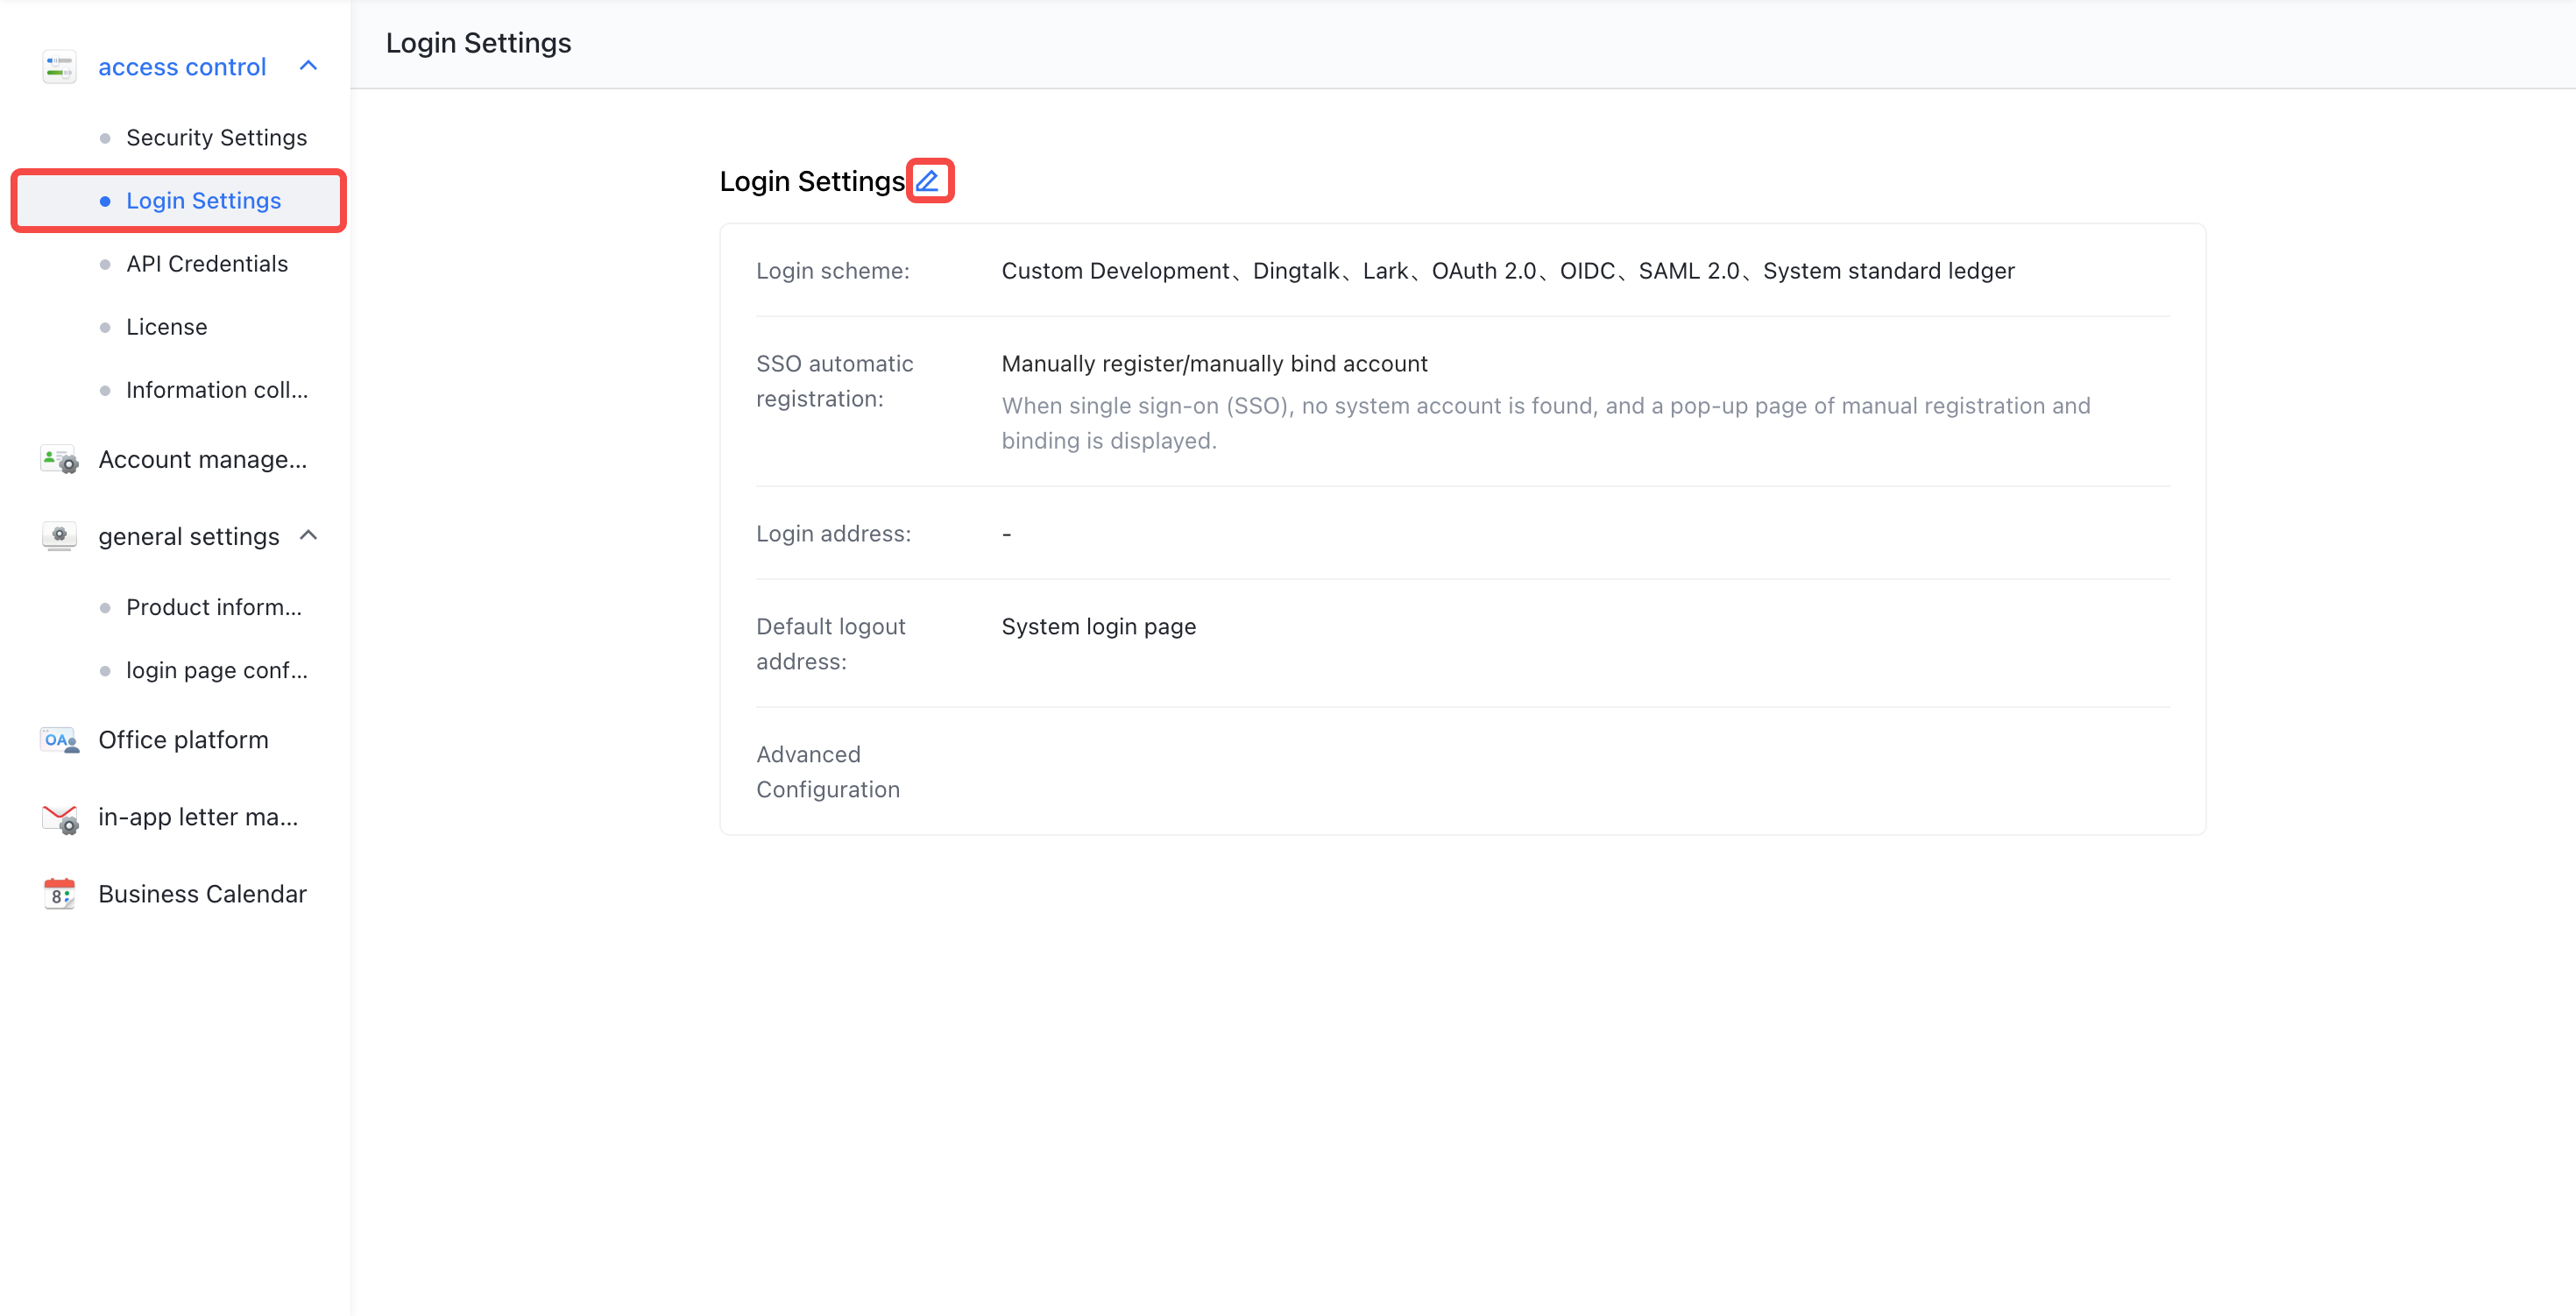
Task: Click the general settings gear icon
Action: (x=59, y=536)
